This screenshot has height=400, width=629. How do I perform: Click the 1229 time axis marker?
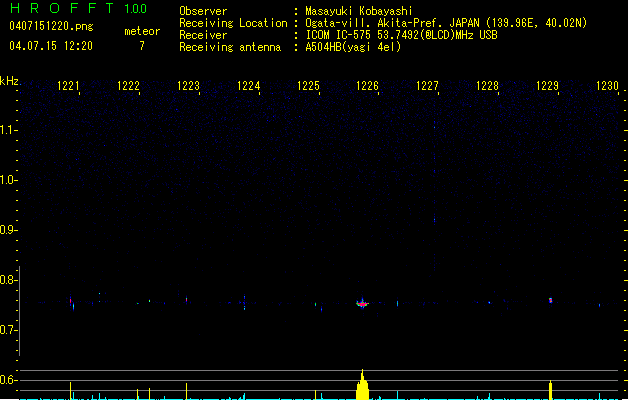coord(547,86)
